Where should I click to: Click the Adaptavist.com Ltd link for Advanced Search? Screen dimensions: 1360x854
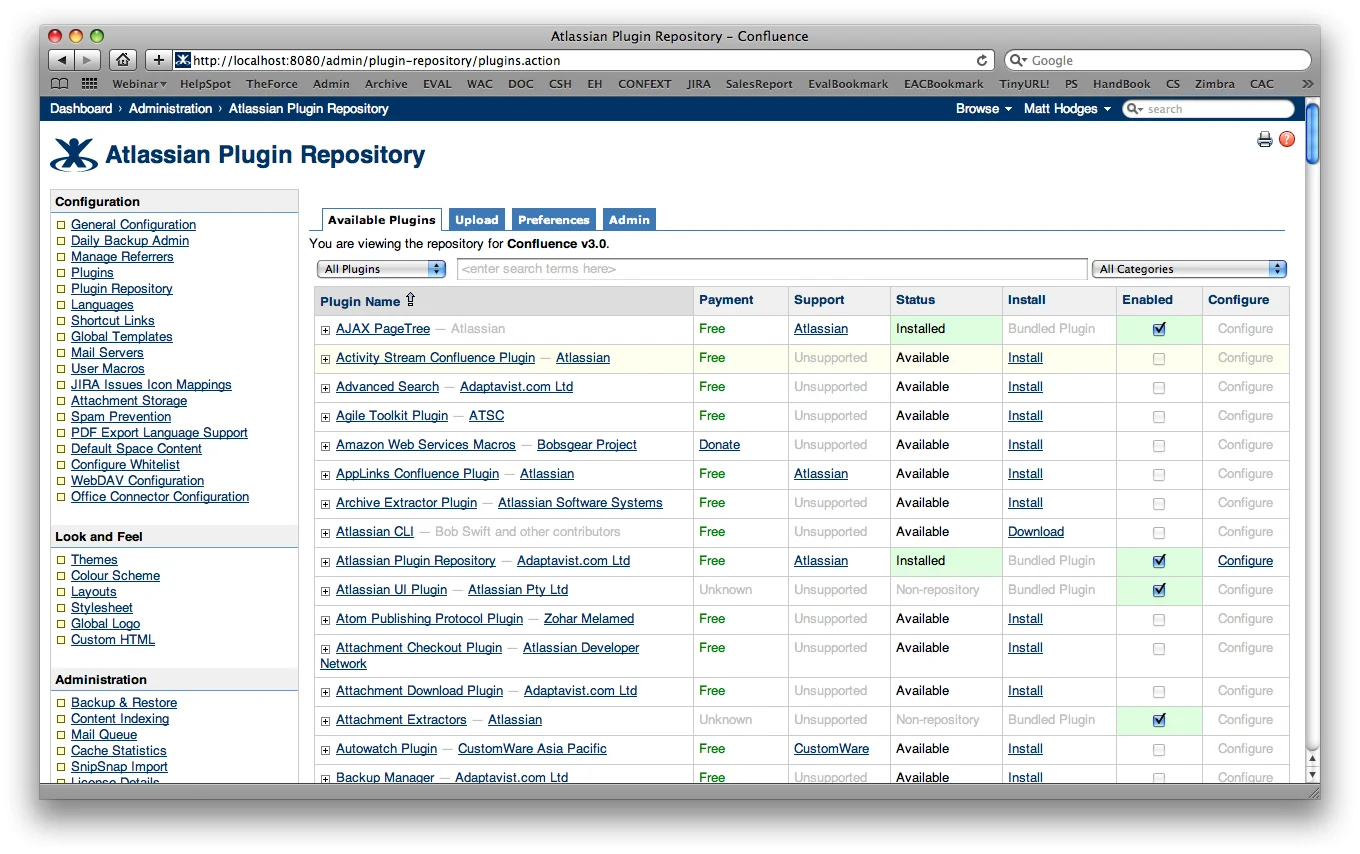pos(516,387)
